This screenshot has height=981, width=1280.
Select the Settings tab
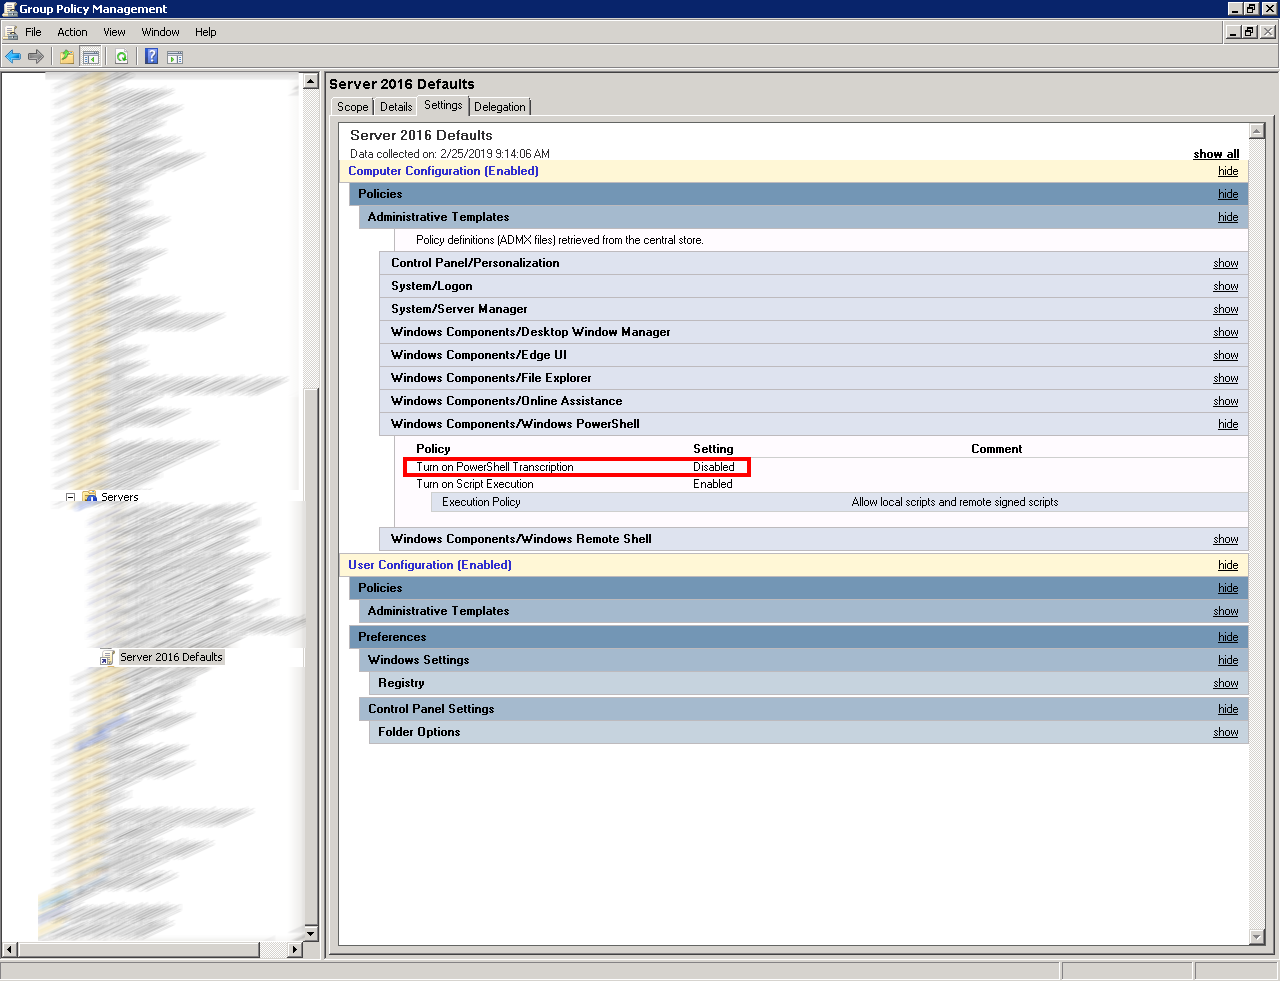[x=443, y=105]
